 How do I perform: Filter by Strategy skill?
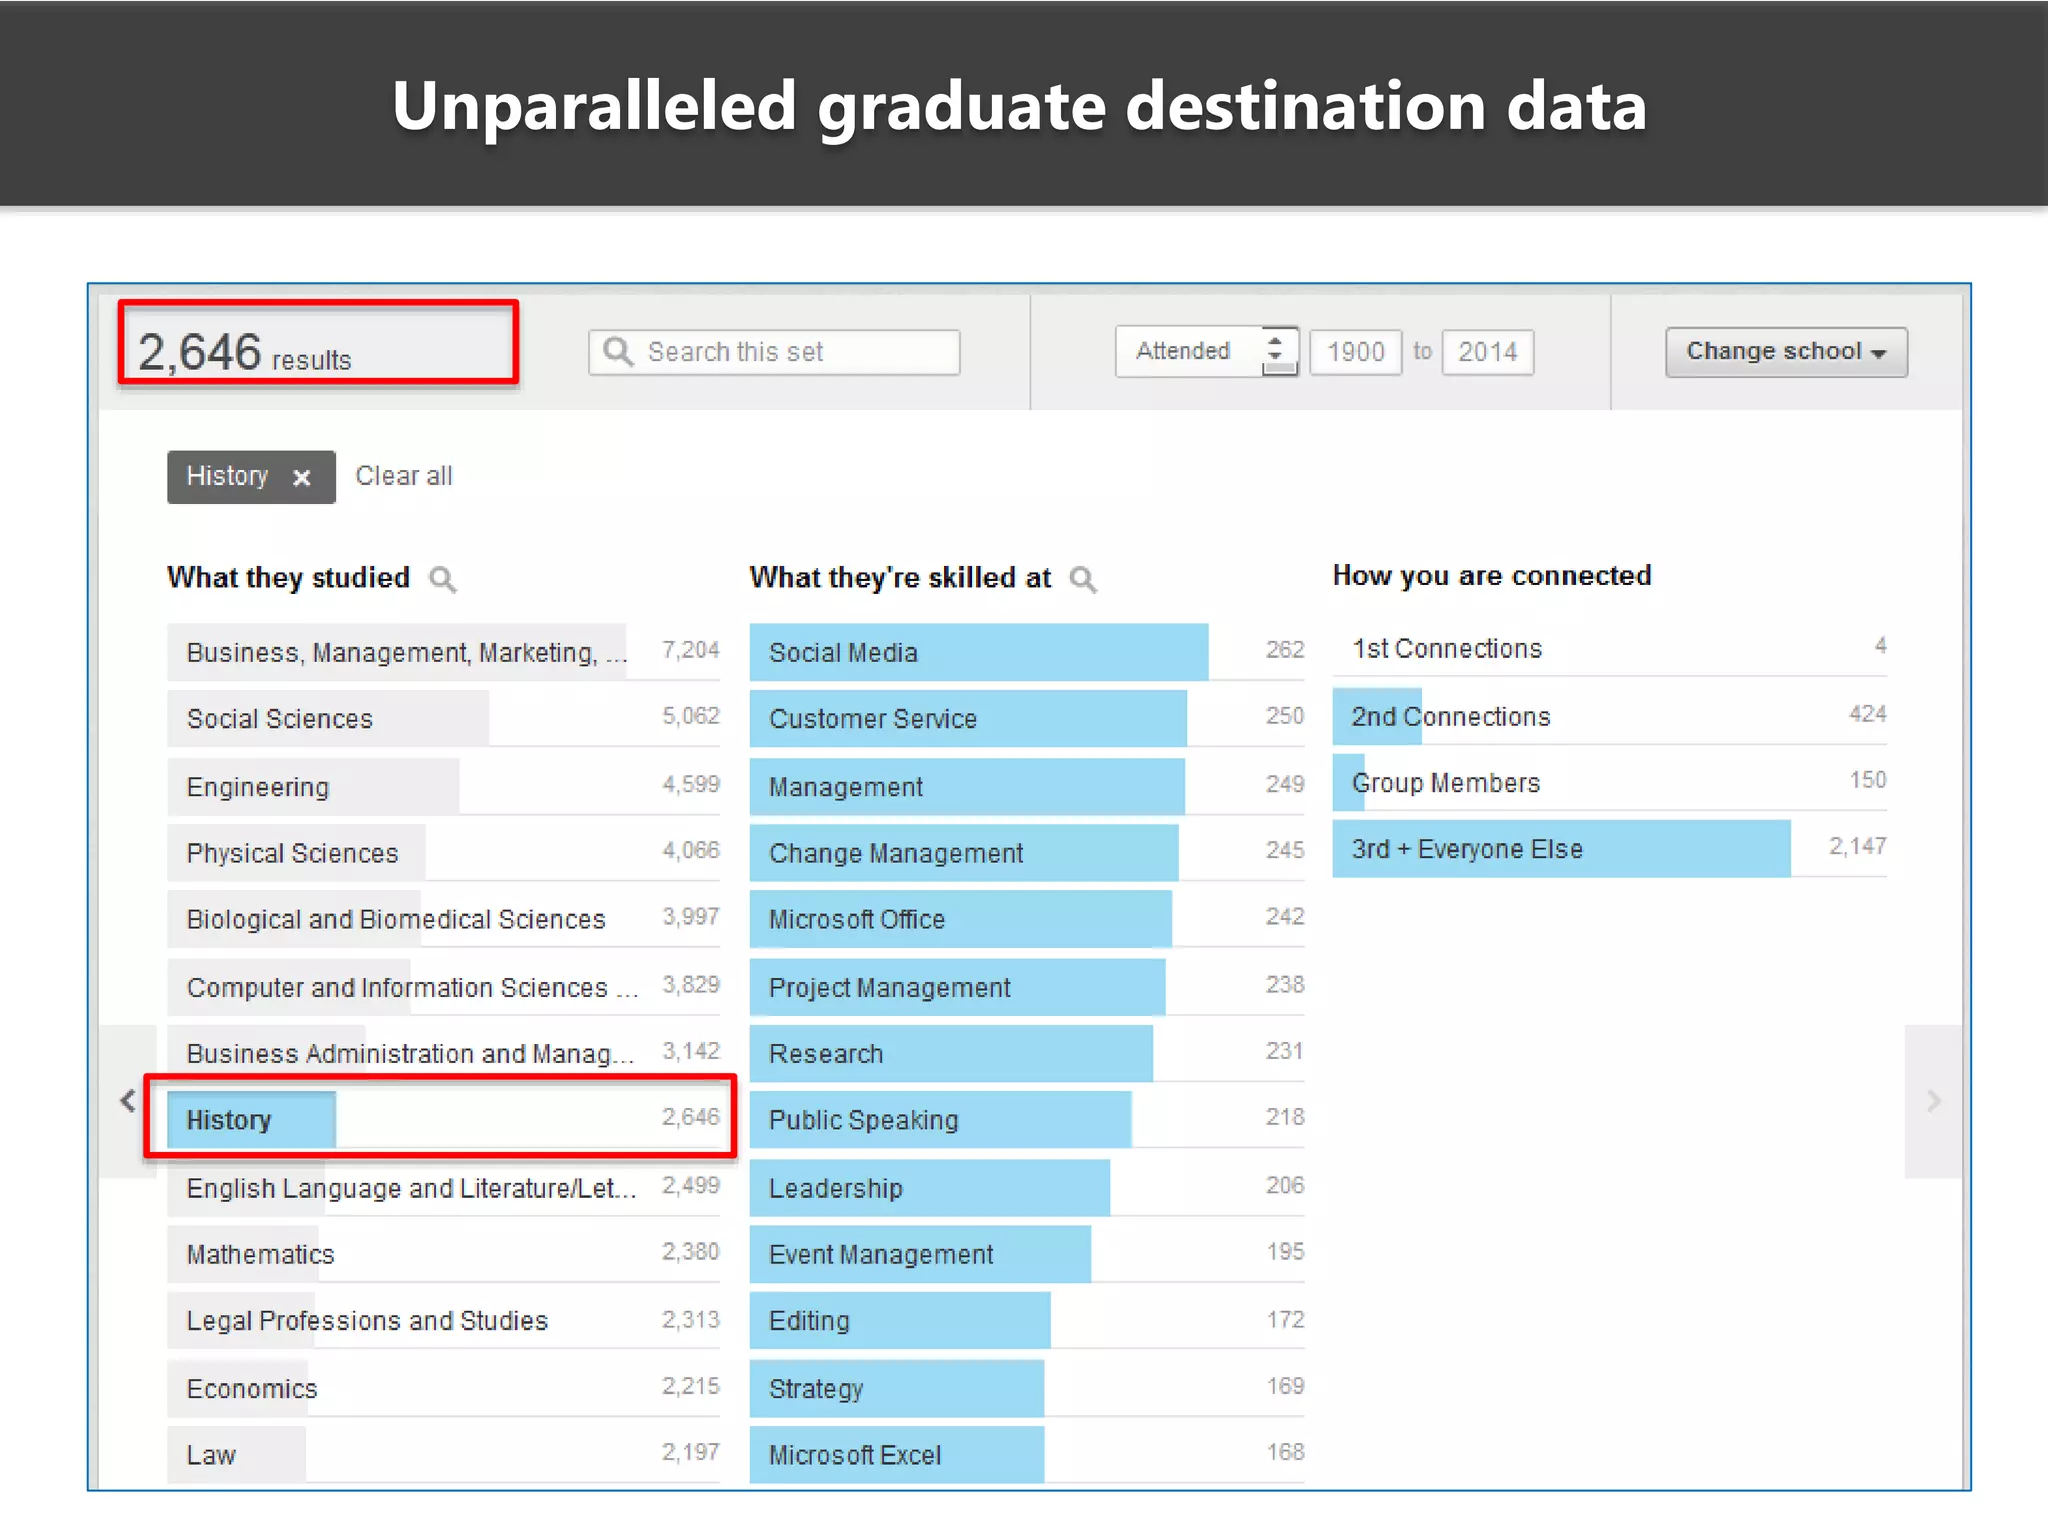click(1027, 1388)
